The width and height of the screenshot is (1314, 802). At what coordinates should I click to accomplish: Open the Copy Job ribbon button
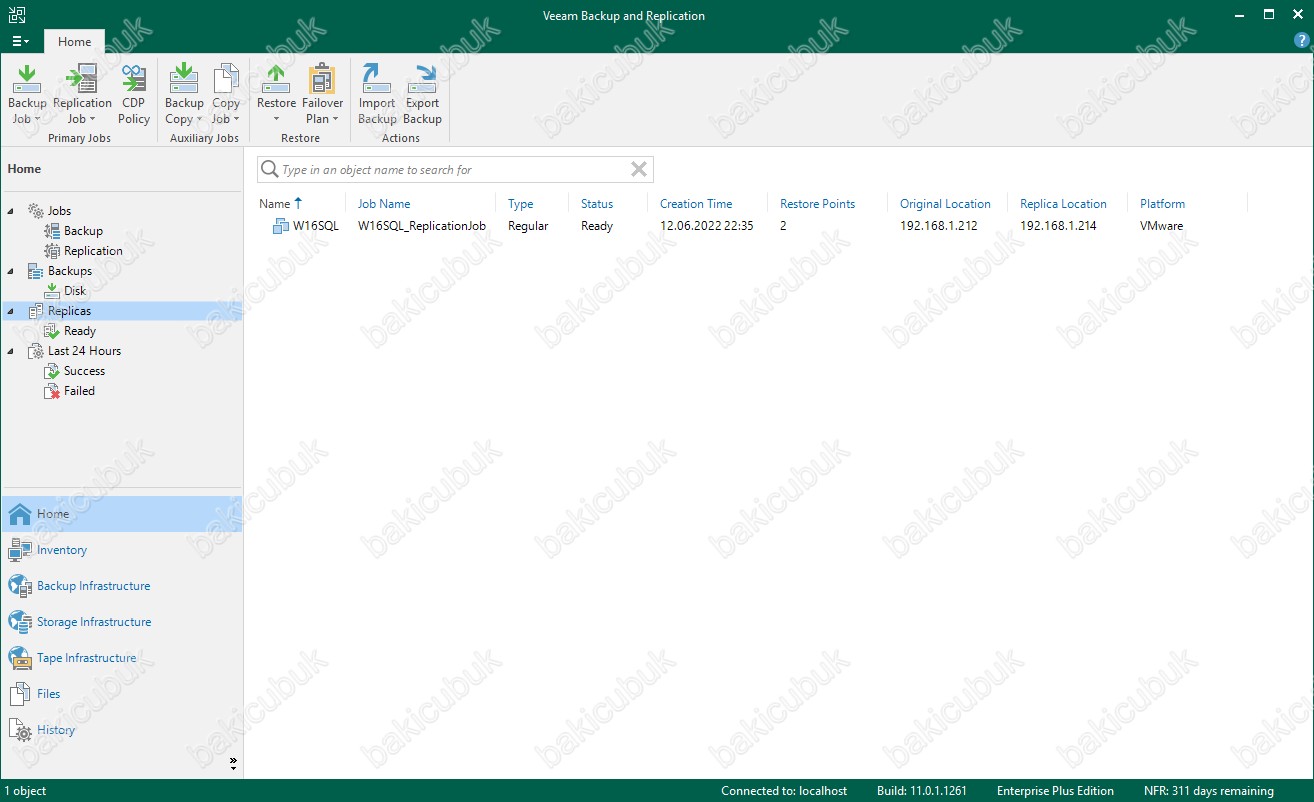click(226, 94)
